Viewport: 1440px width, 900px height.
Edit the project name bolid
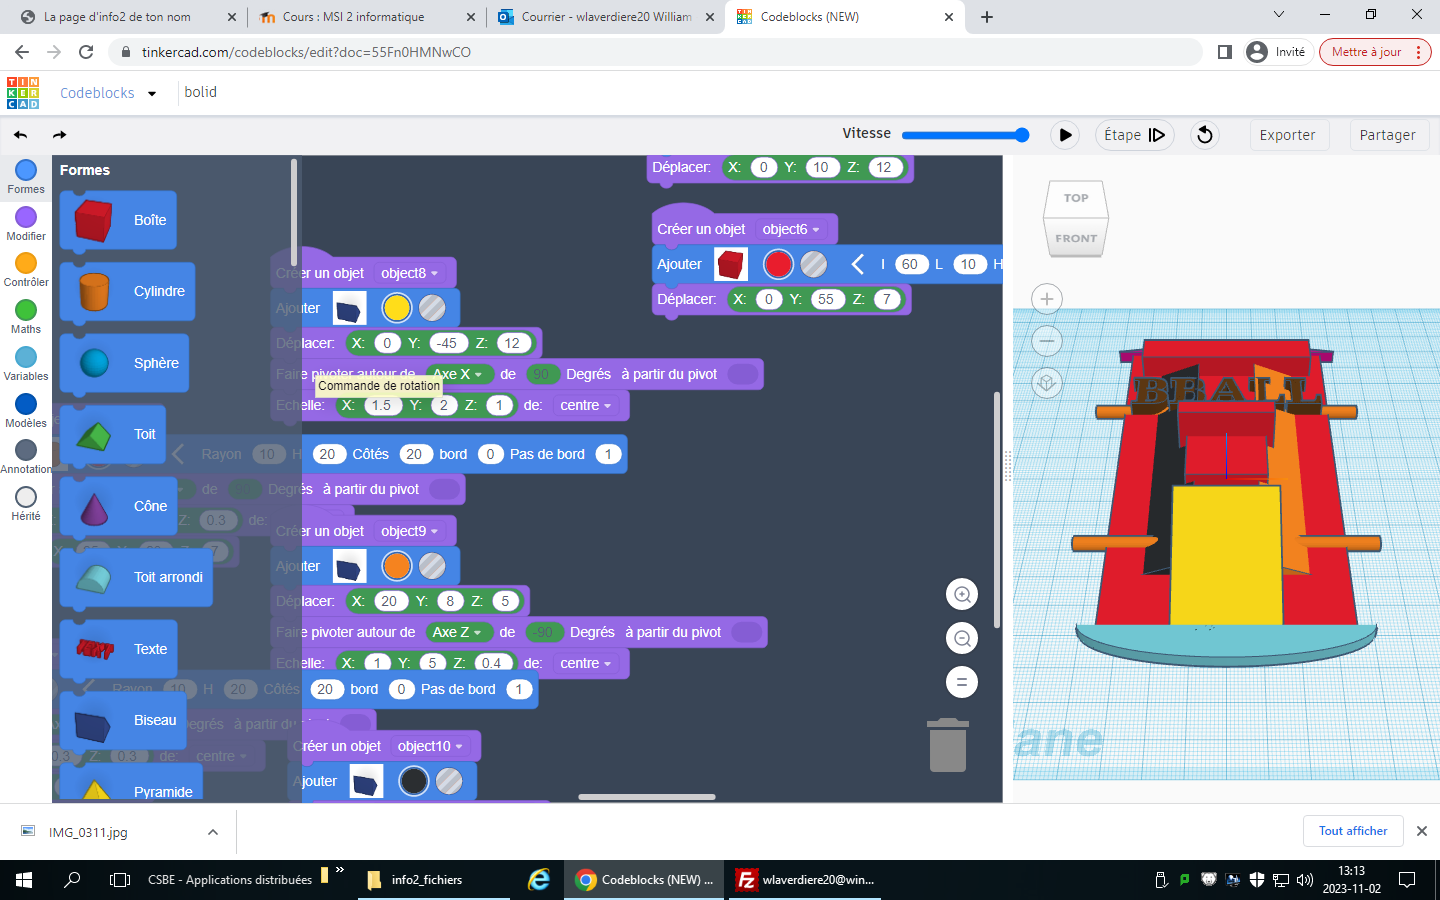(201, 92)
